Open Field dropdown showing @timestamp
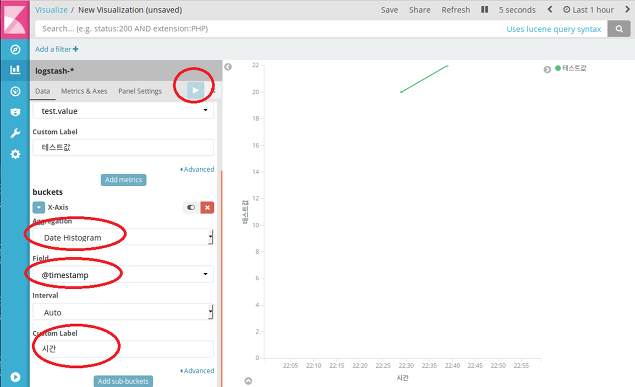Viewport: 635px width, 387px height. (123, 274)
